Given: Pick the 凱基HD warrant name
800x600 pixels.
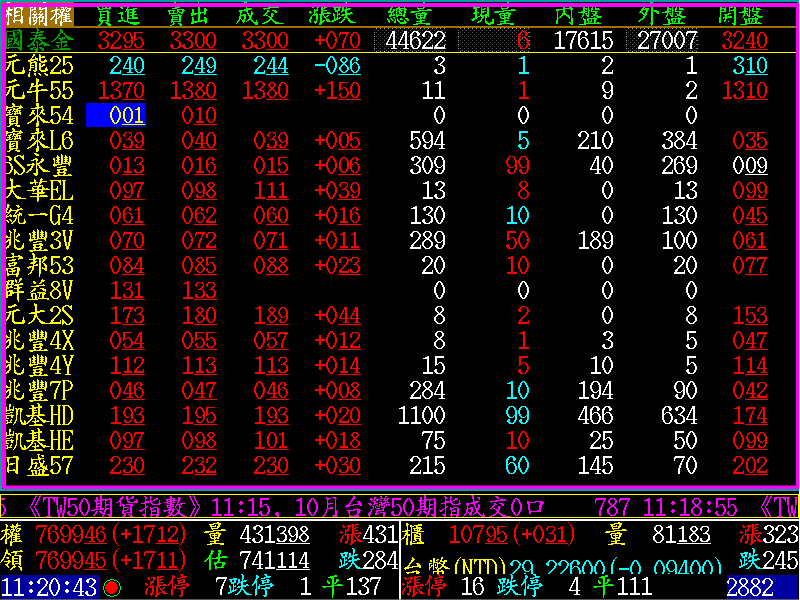Looking at the screenshot, I should pyautogui.click(x=40, y=415).
